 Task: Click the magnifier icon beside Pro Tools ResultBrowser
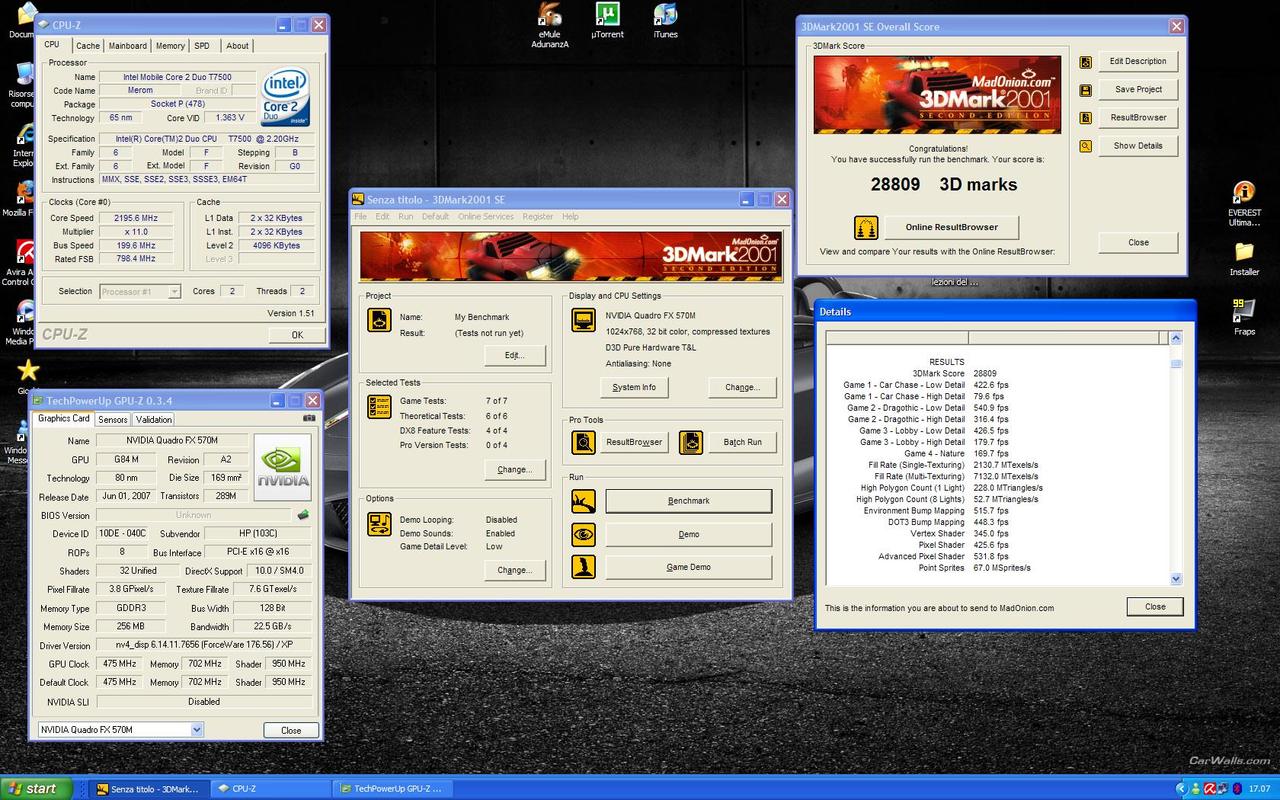pos(583,441)
